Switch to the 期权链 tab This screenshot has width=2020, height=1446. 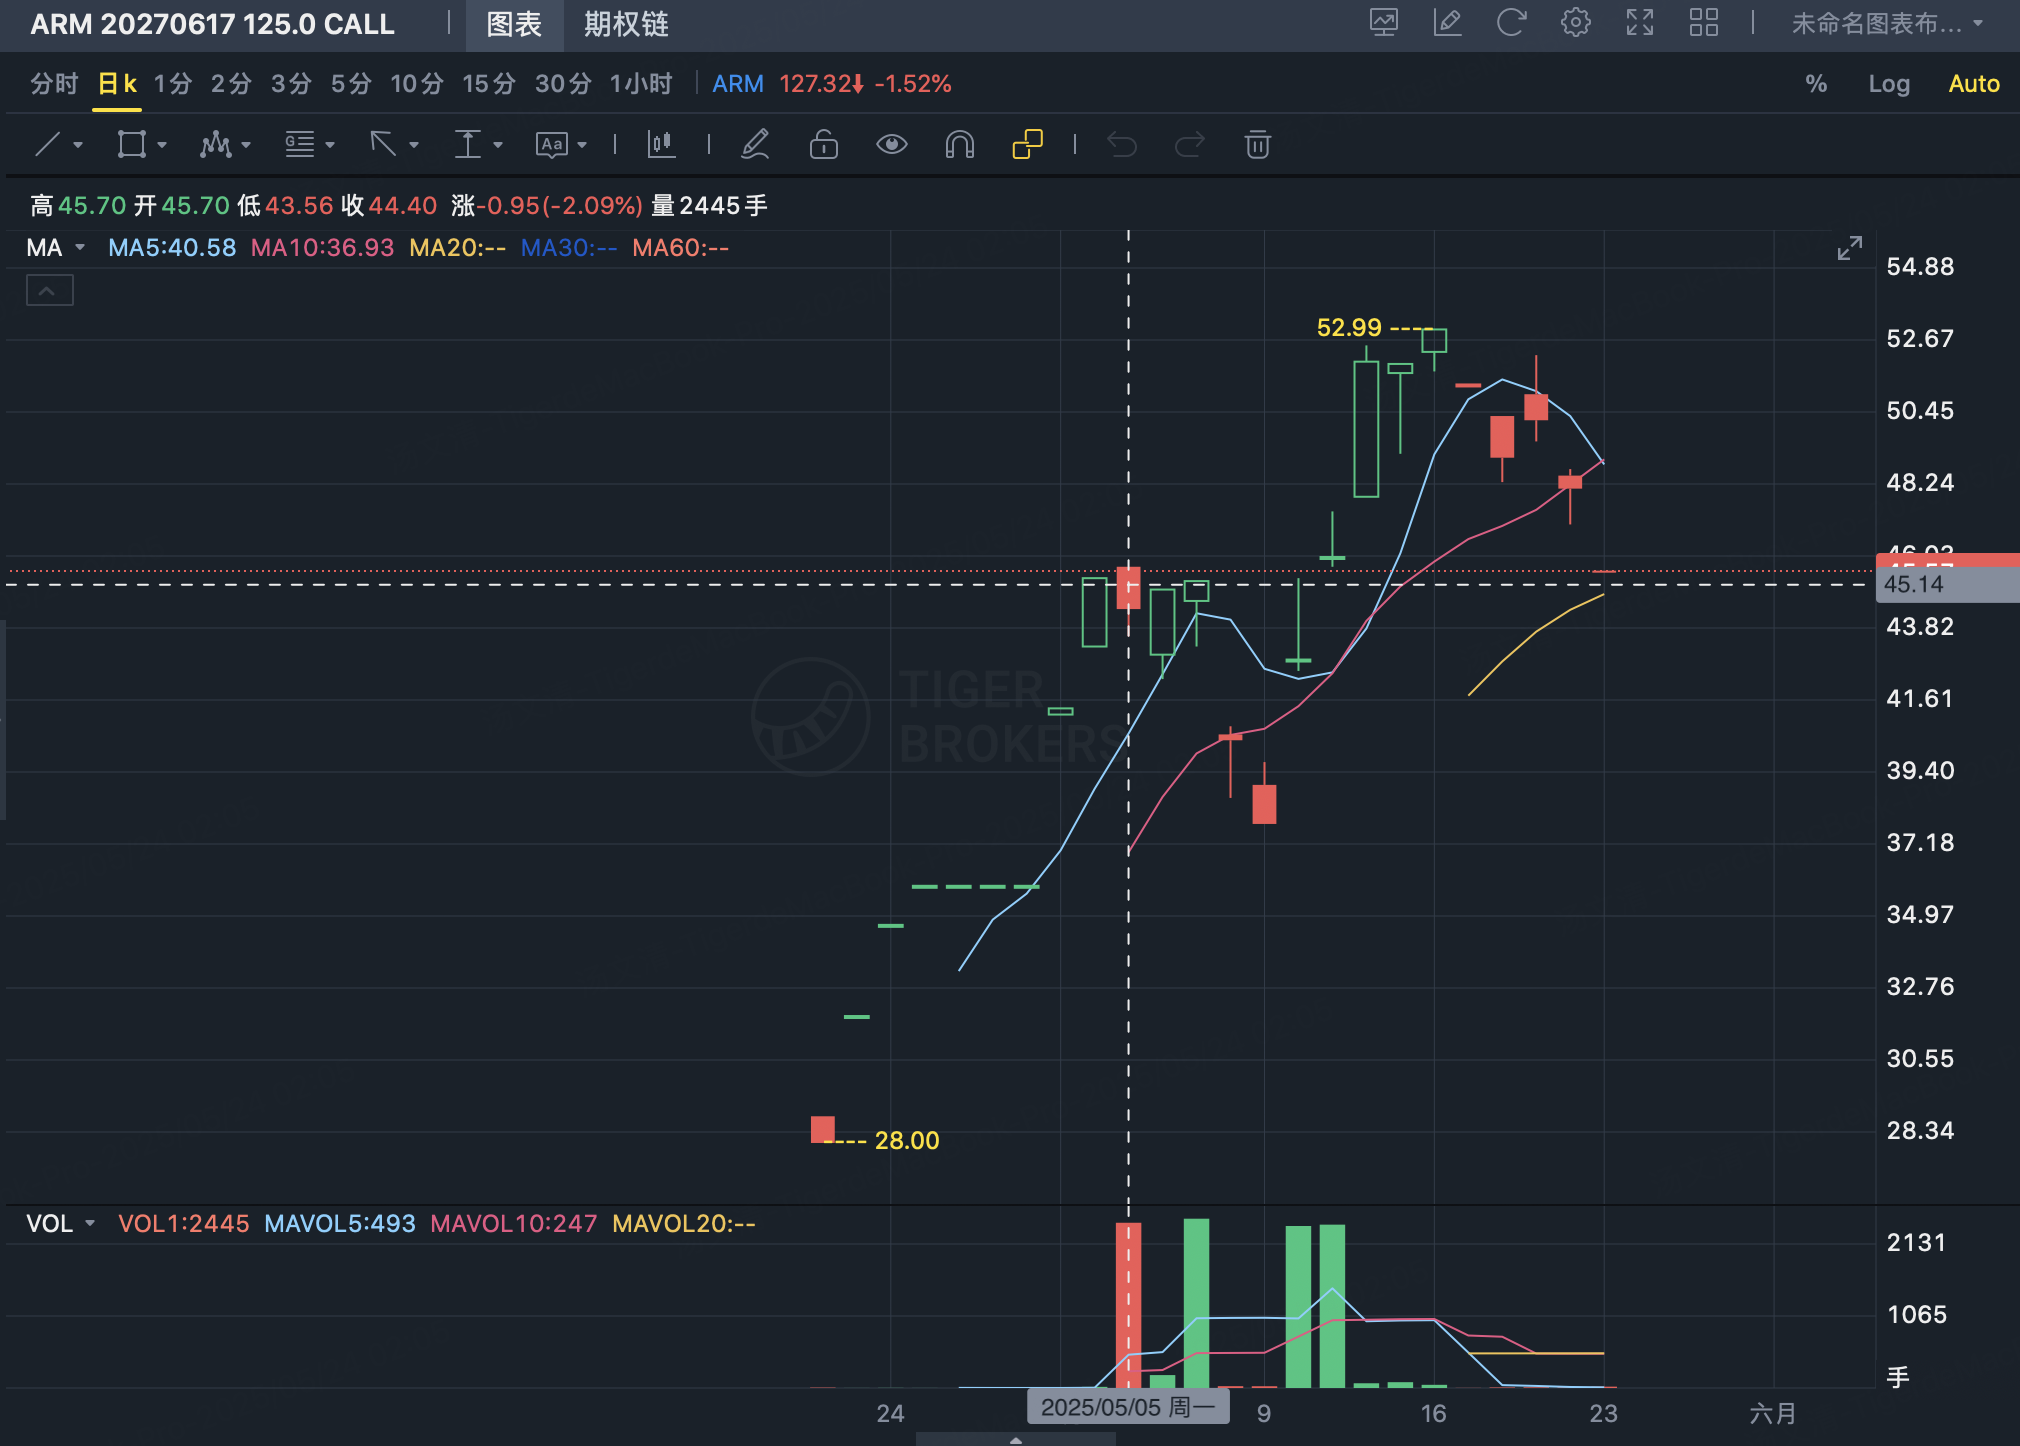pyautogui.click(x=626, y=24)
